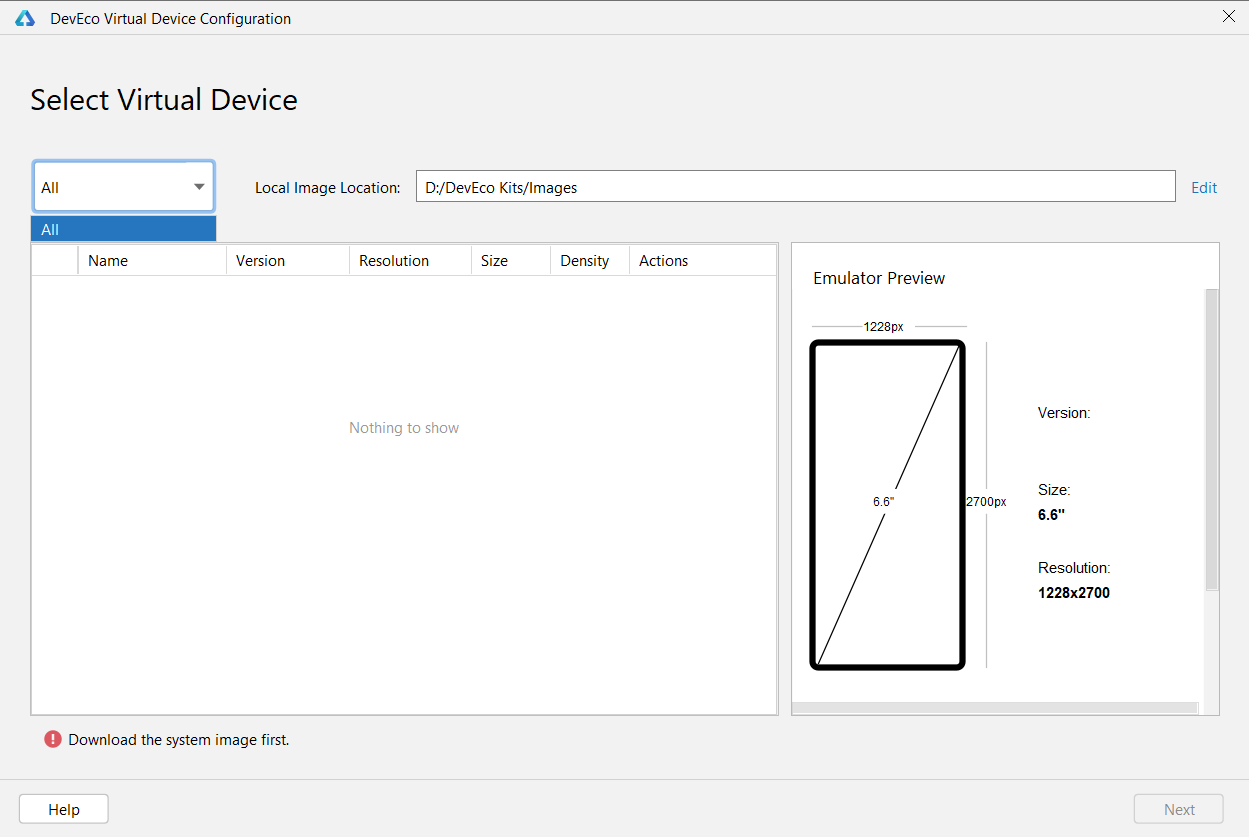Close the DevEco Virtual Device Configuration window

click(1229, 16)
